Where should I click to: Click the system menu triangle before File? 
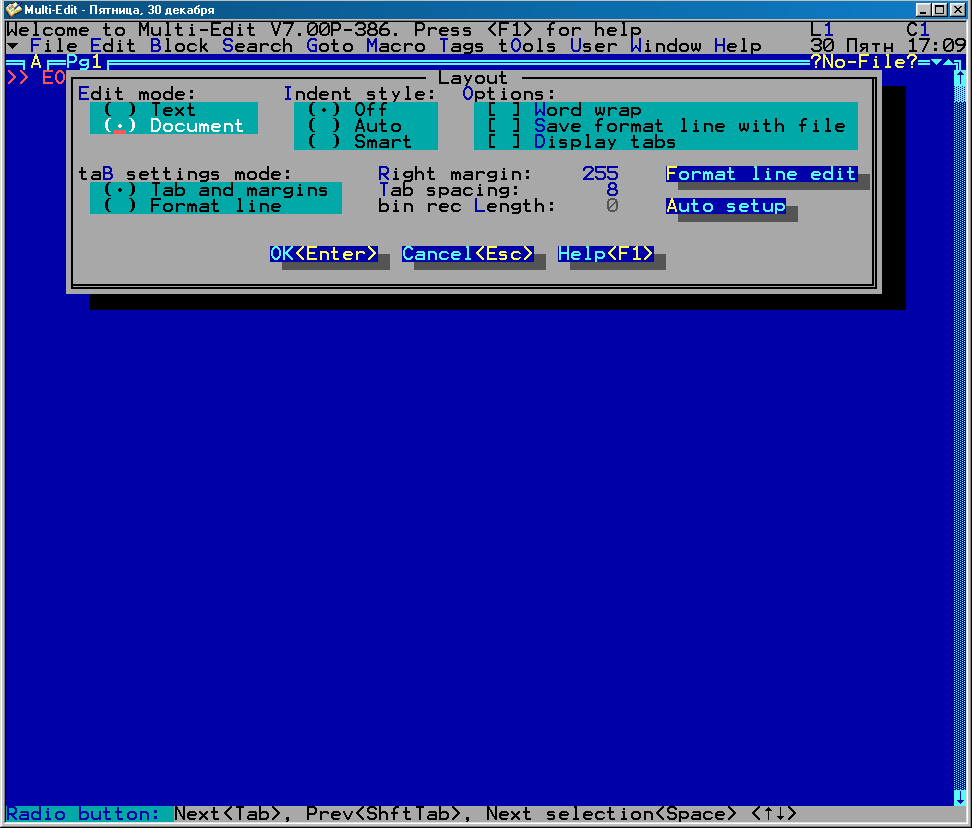coord(12,46)
